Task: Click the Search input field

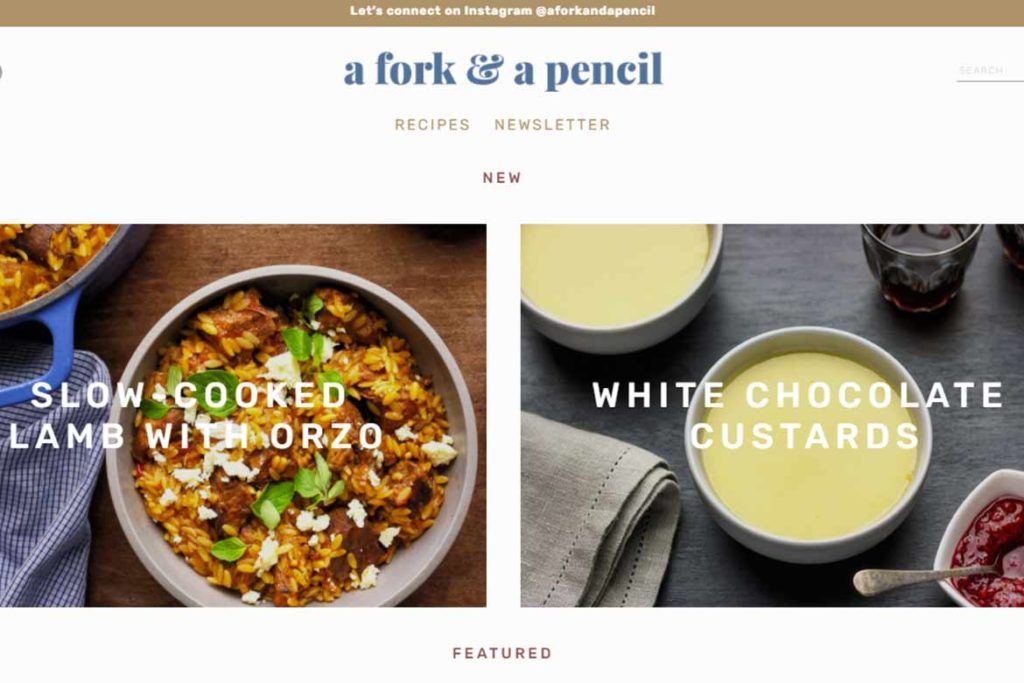Action: (990, 71)
